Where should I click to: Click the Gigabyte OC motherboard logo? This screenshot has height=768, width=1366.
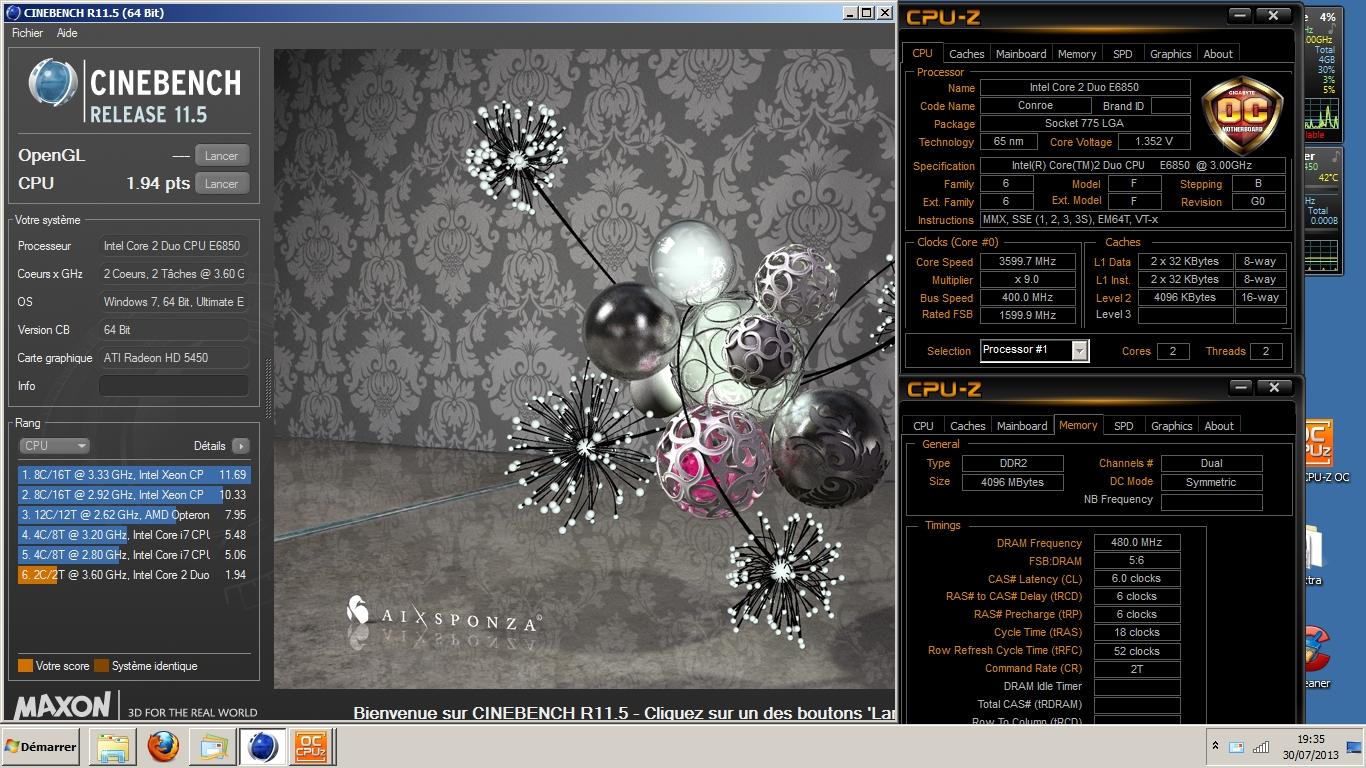coord(1241,115)
